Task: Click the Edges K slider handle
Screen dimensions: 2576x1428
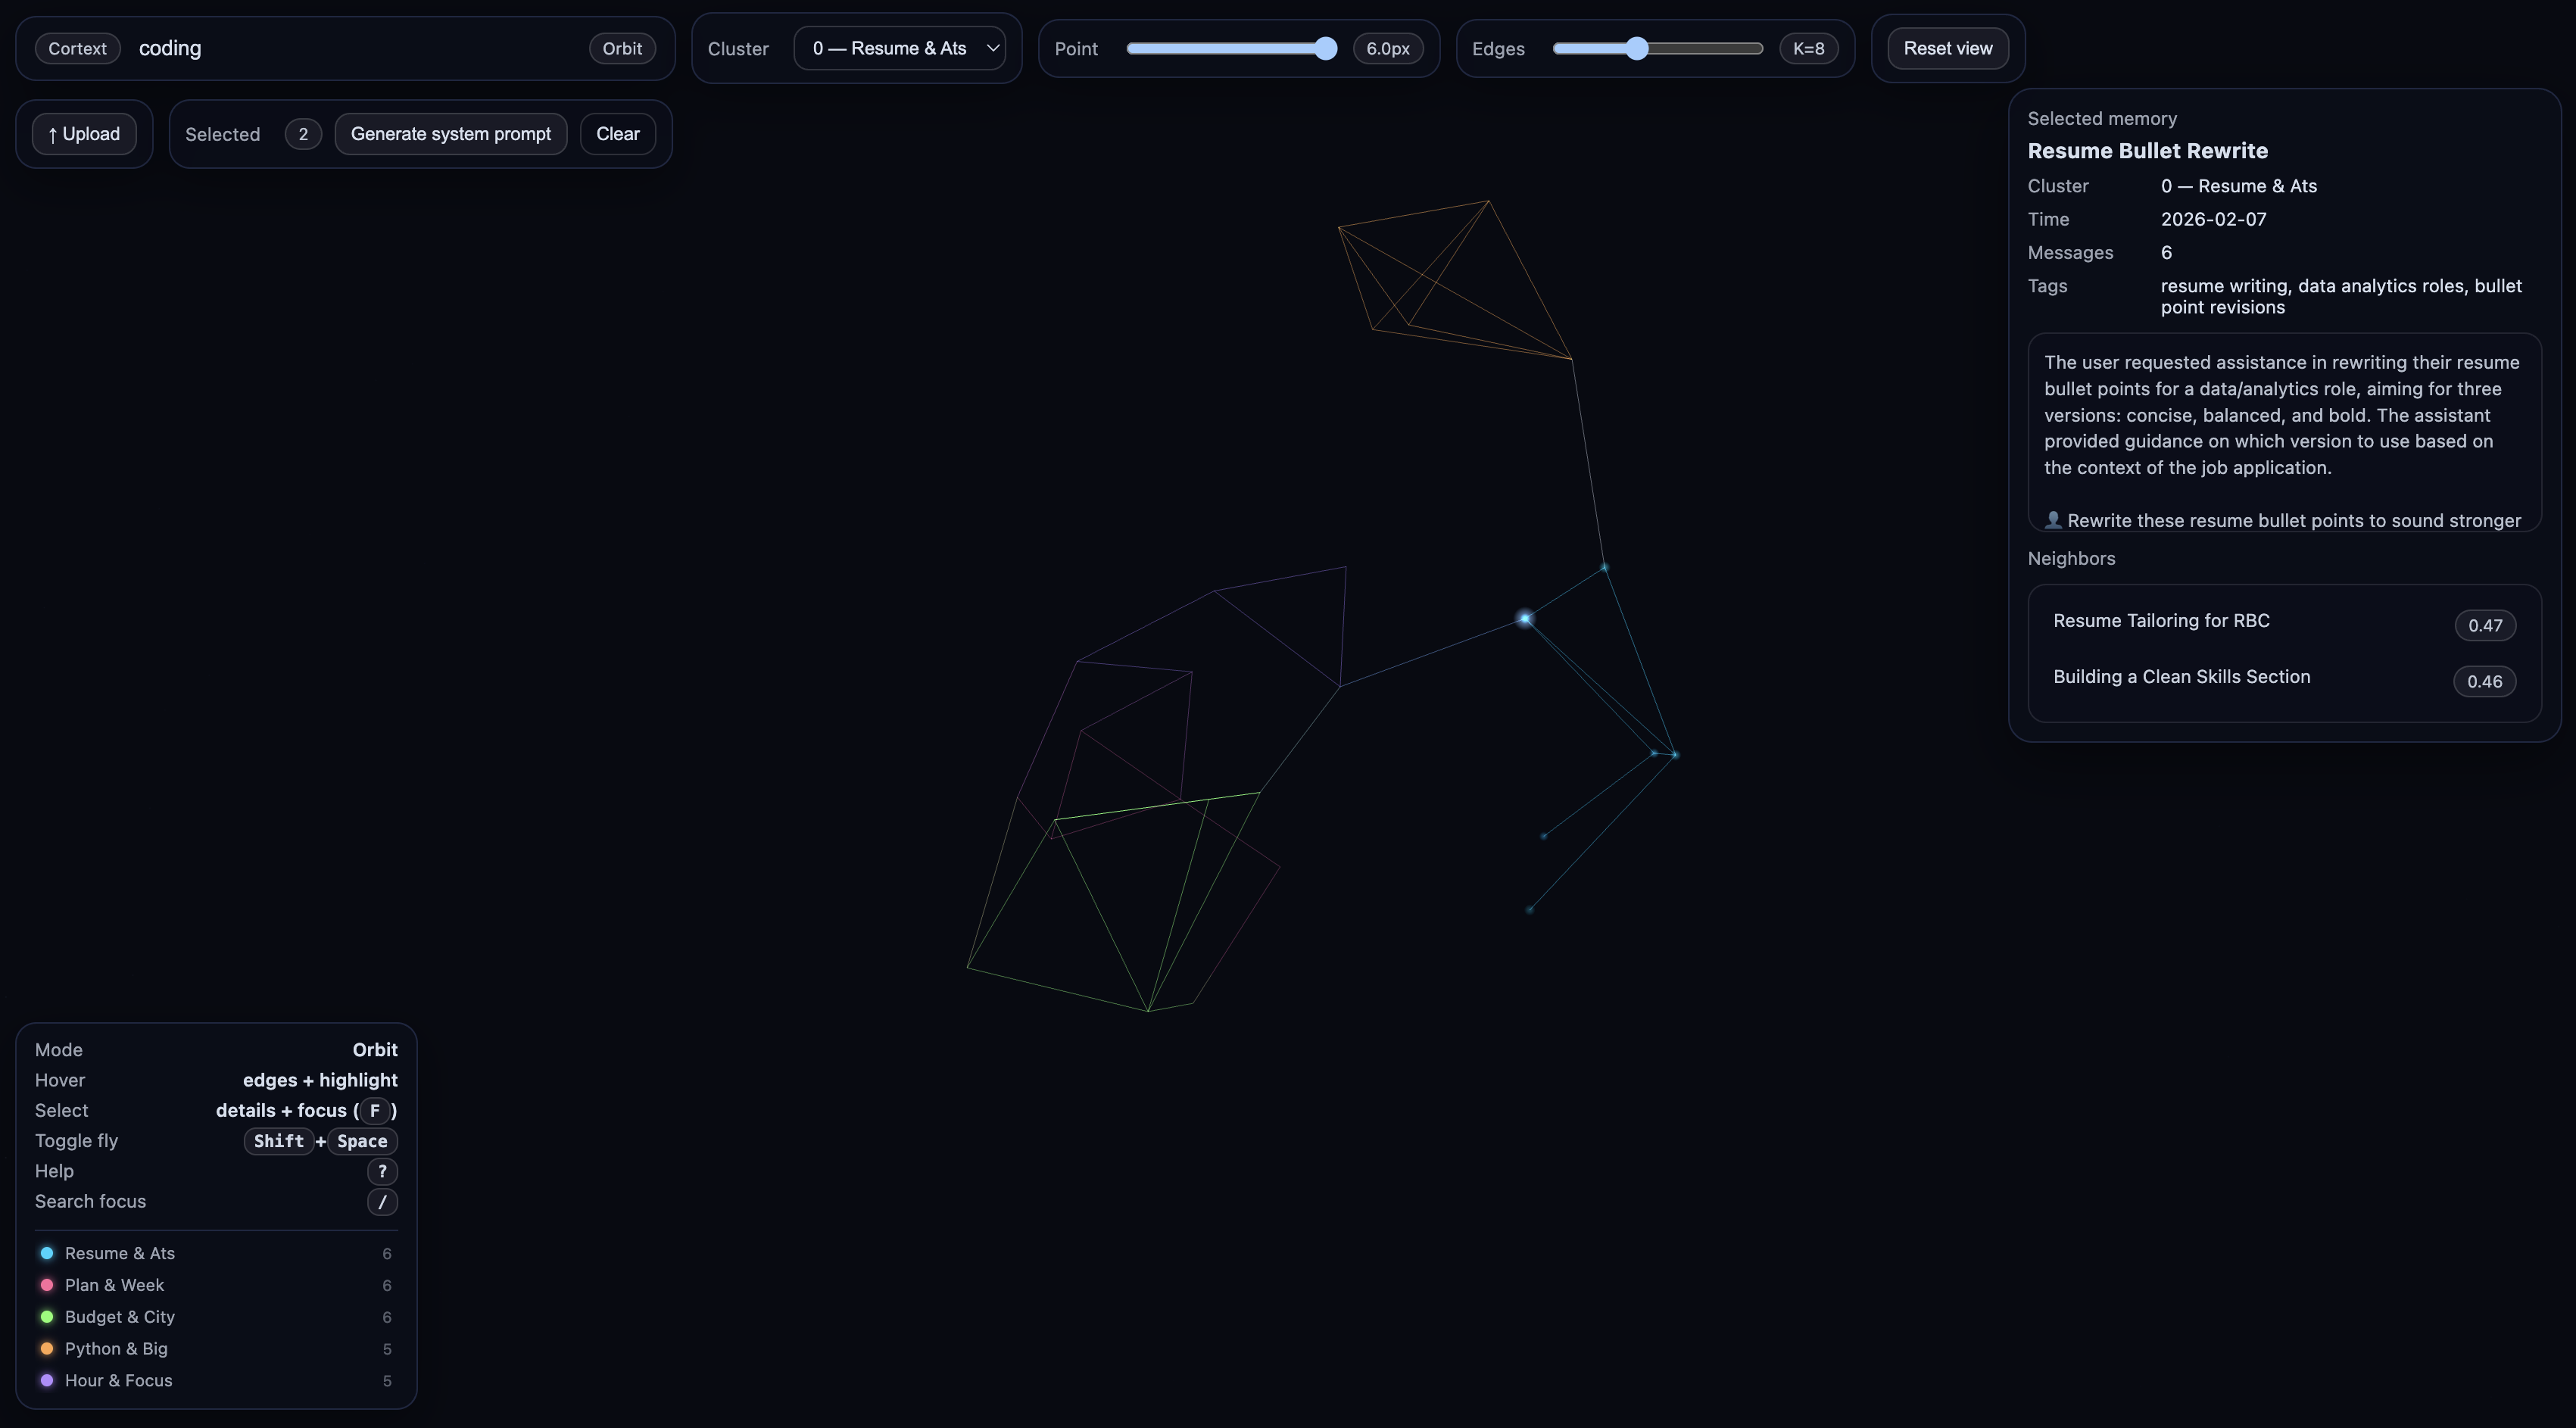Action: pyautogui.click(x=1636, y=48)
